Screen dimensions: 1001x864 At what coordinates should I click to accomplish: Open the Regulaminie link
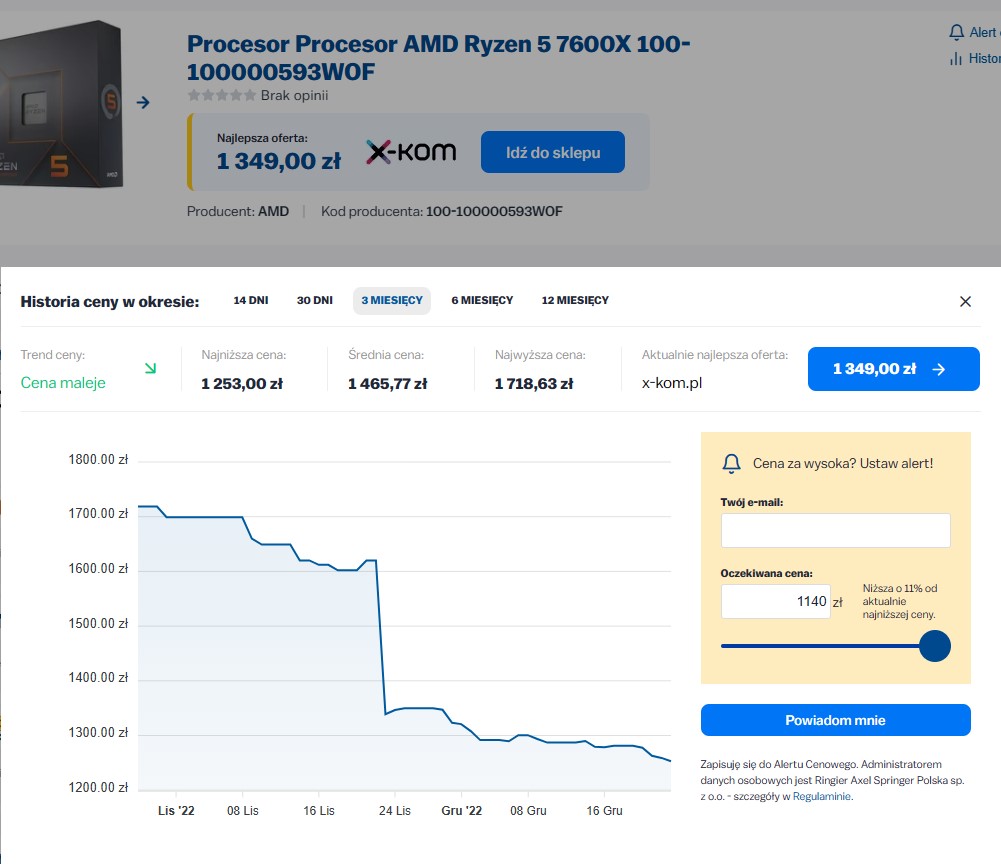point(822,796)
